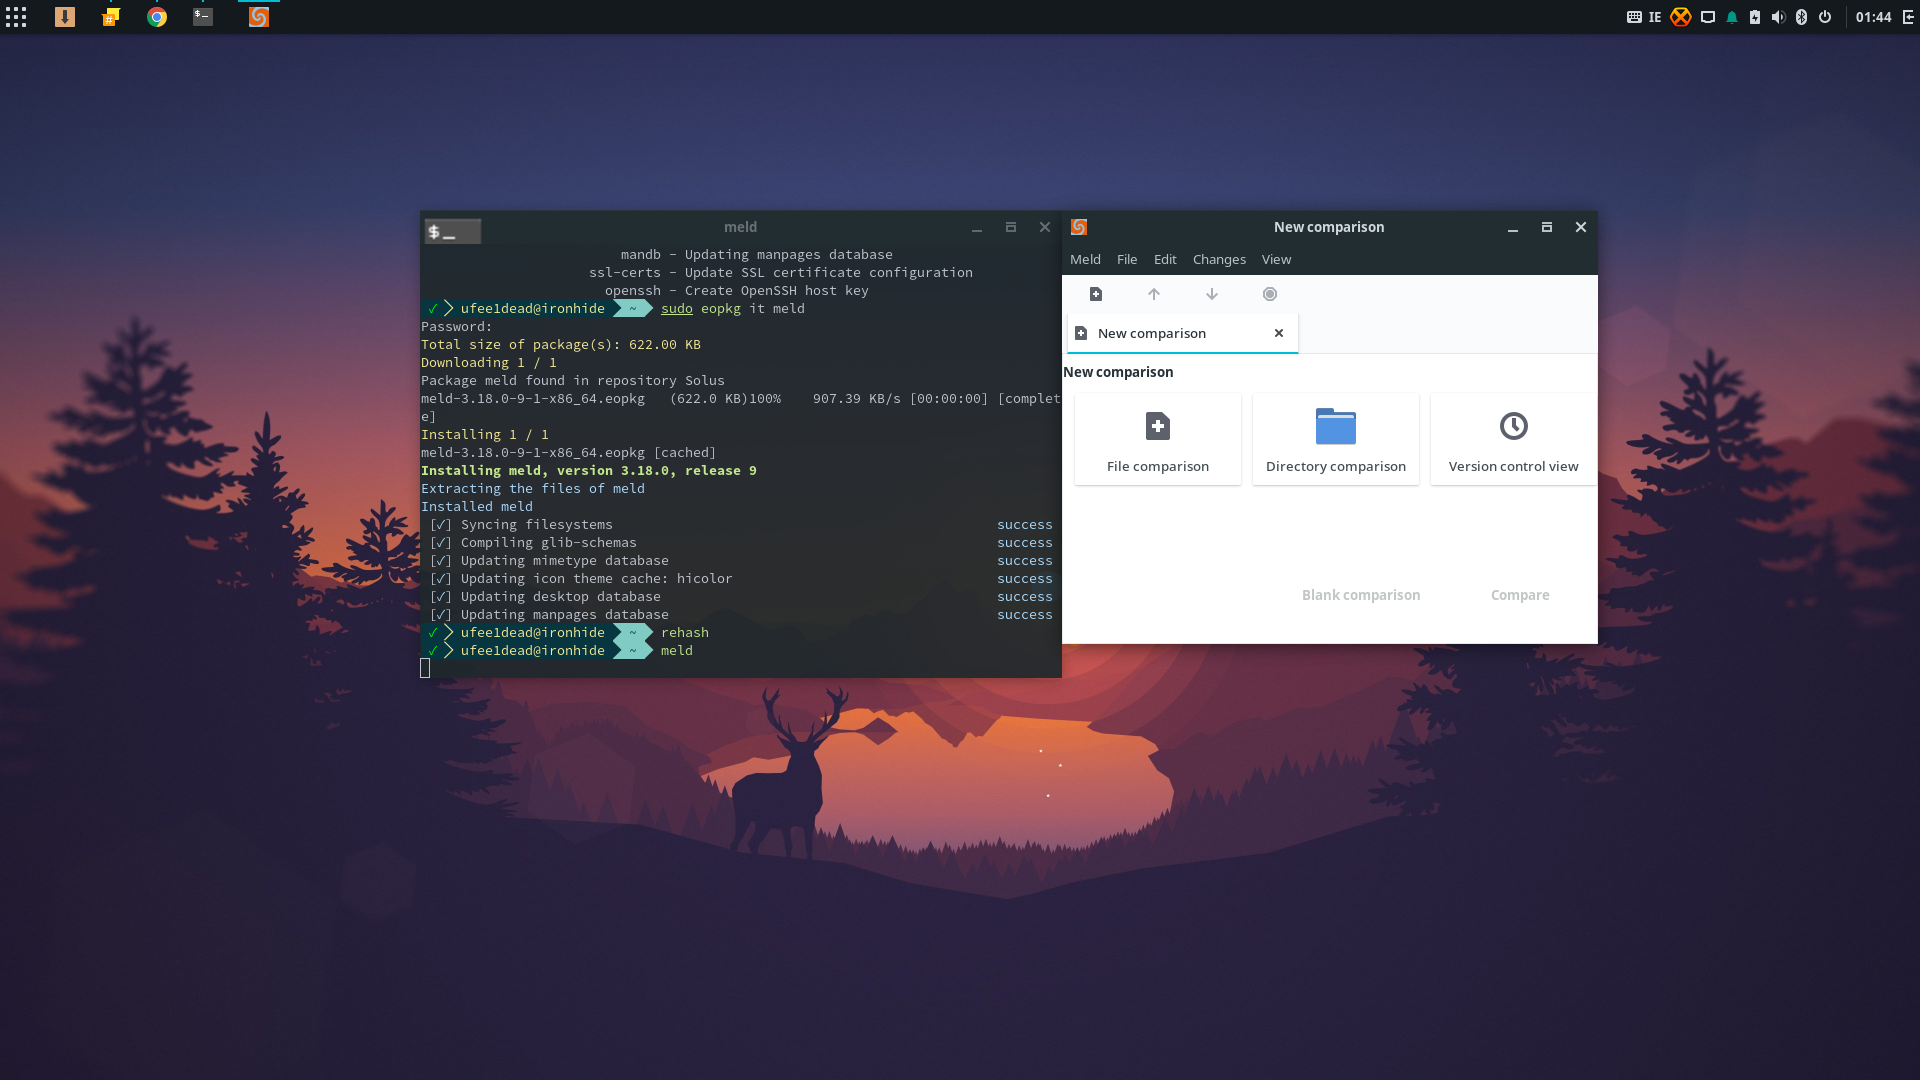The height and width of the screenshot is (1080, 1920).
Task: Click the display monitor tray icon
Action: [1708, 17]
